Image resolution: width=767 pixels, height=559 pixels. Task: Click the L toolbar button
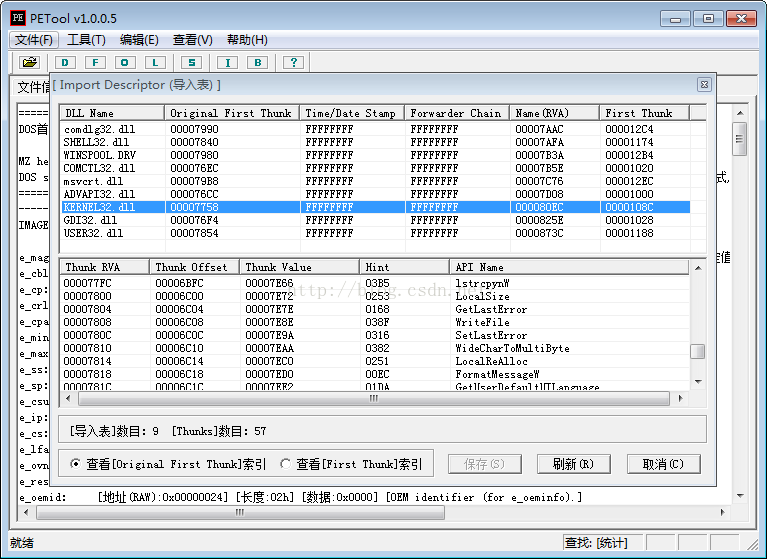coord(155,63)
